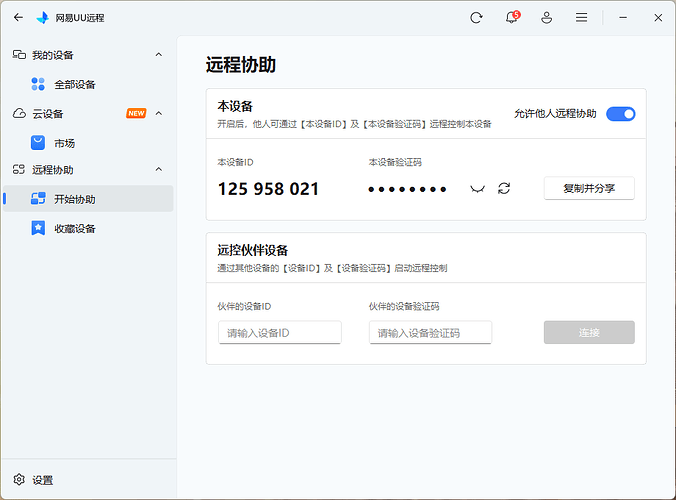Click the 远程协助 page title
The image size is (676, 500).
[241, 65]
